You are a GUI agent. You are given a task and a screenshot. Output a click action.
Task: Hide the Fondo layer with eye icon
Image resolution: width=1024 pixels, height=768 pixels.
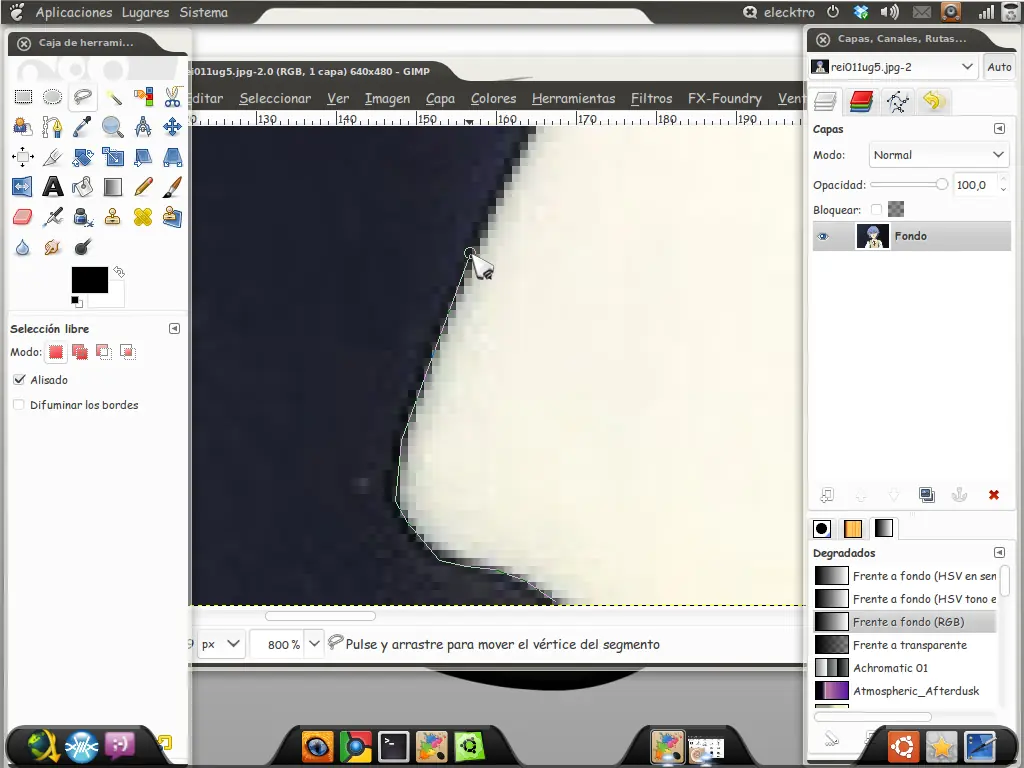click(823, 236)
